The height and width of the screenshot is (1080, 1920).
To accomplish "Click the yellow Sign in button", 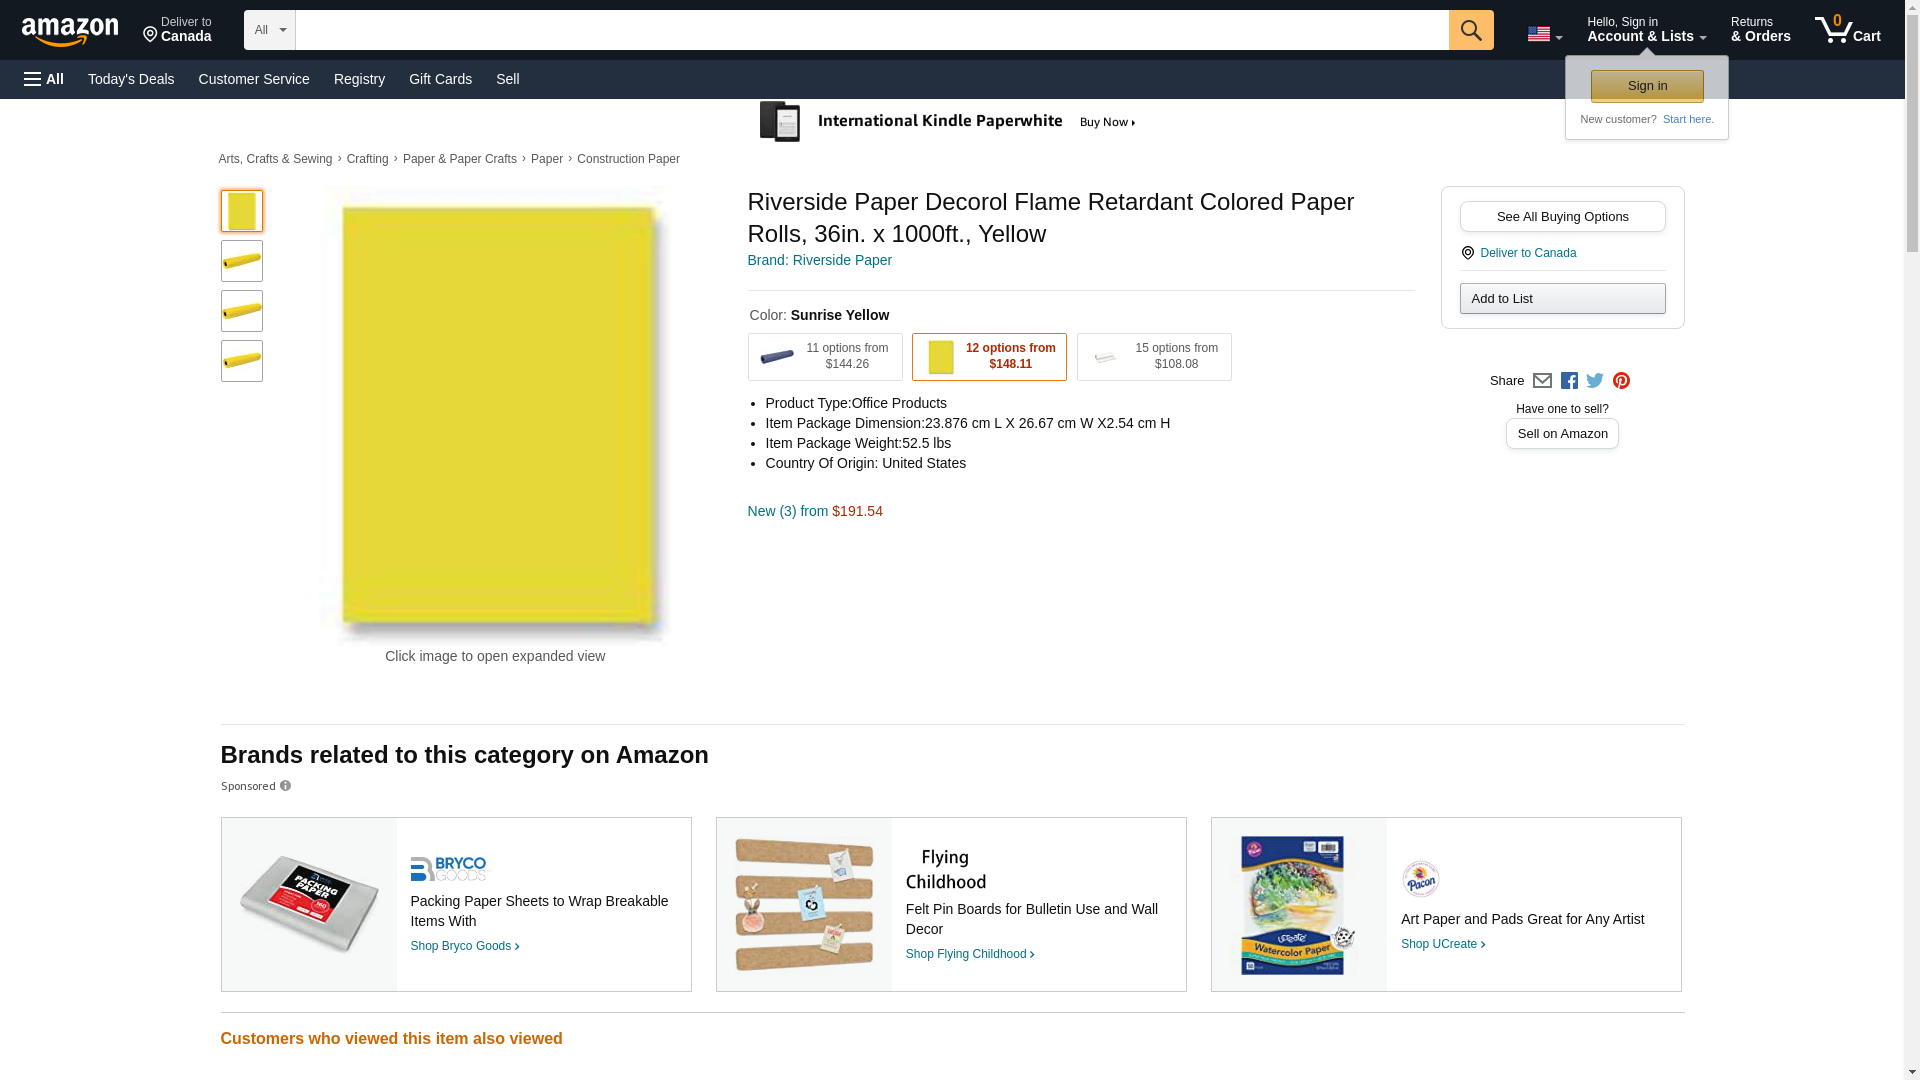I will [1647, 86].
